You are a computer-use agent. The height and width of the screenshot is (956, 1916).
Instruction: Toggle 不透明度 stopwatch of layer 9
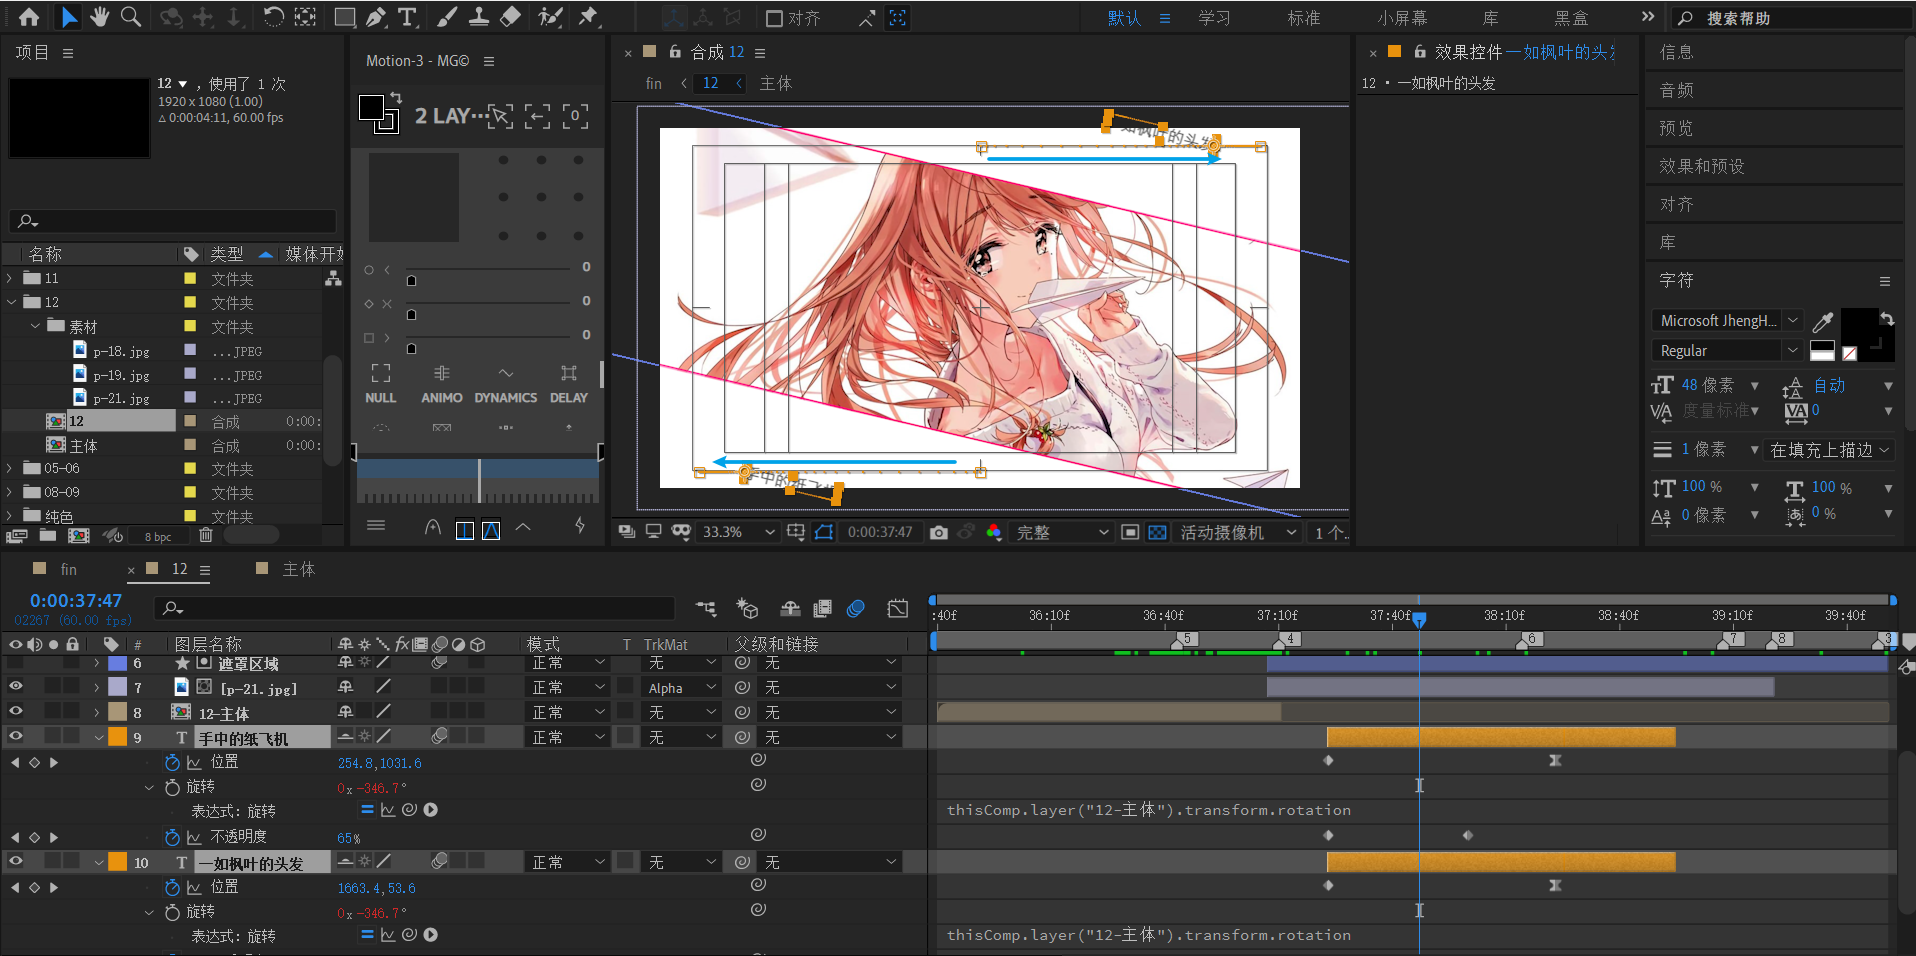coord(172,837)
